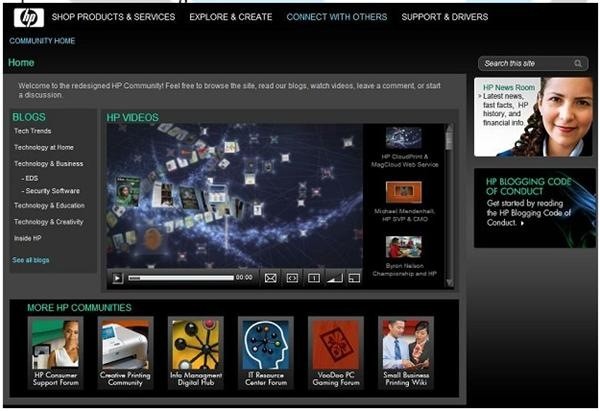Select the Michael Mendenhall video thumbnail
This screenshot has width=600, height=411.
tap(404, 192)
